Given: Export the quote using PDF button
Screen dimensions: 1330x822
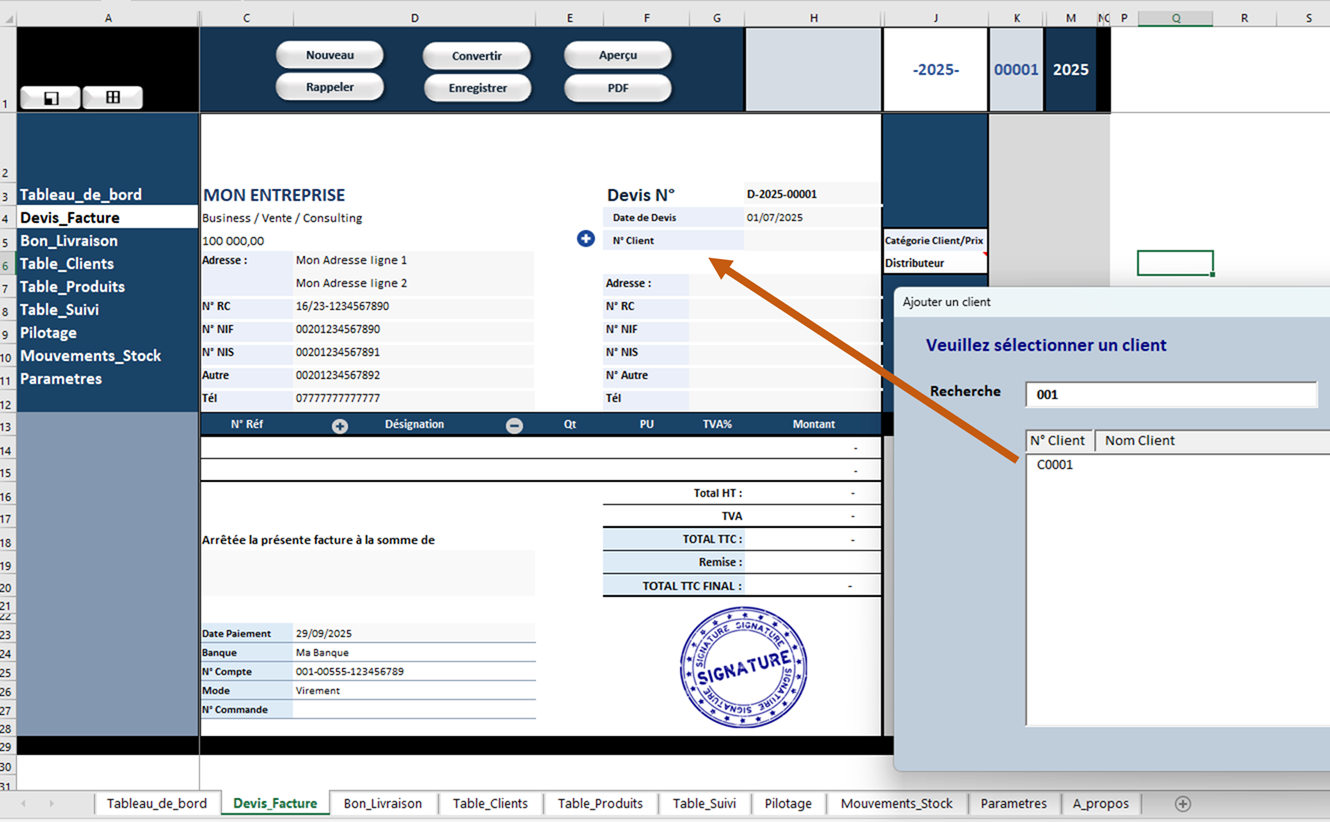Looking at the screenshot, I should tap(617, 88).
